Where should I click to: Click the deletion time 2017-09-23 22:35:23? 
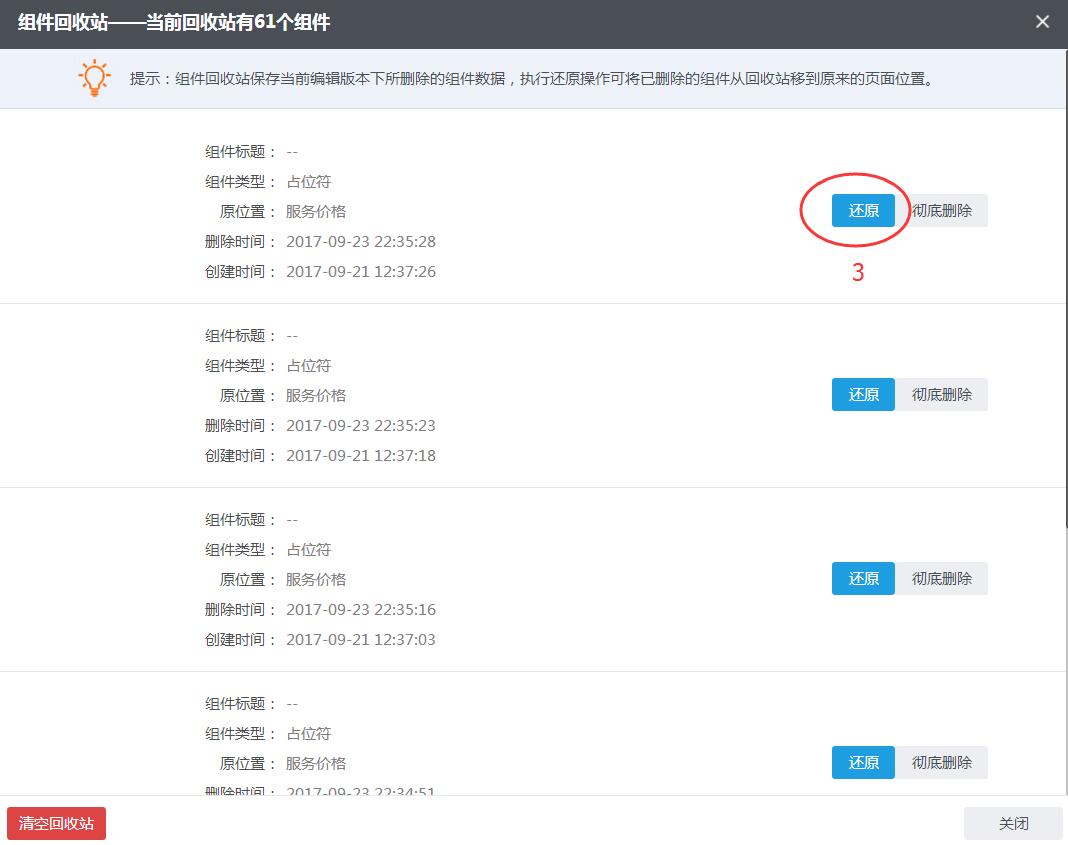click(x=361, y=426)
